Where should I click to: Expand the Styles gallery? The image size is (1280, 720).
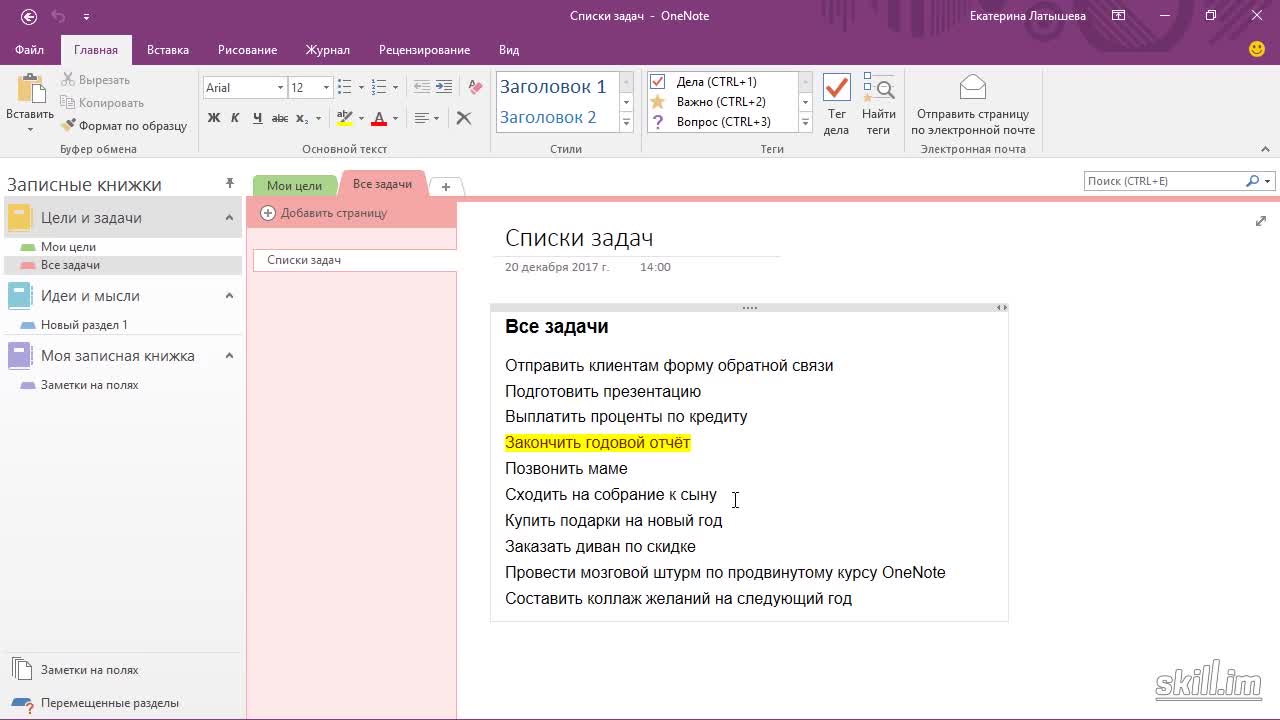coord(626,123)
